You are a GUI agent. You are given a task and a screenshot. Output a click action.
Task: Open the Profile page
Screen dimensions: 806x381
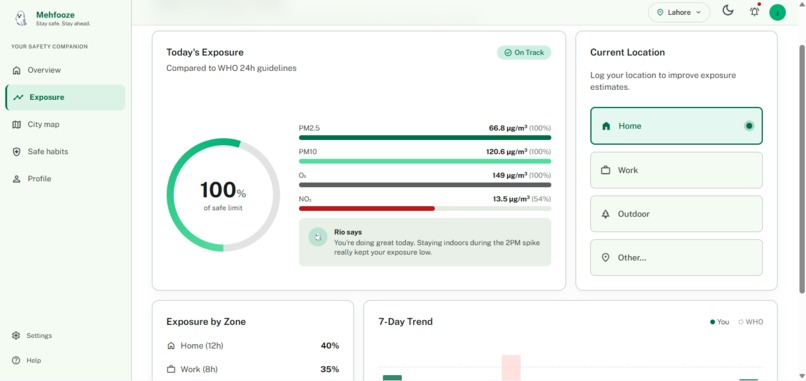[x=65, y=179]
